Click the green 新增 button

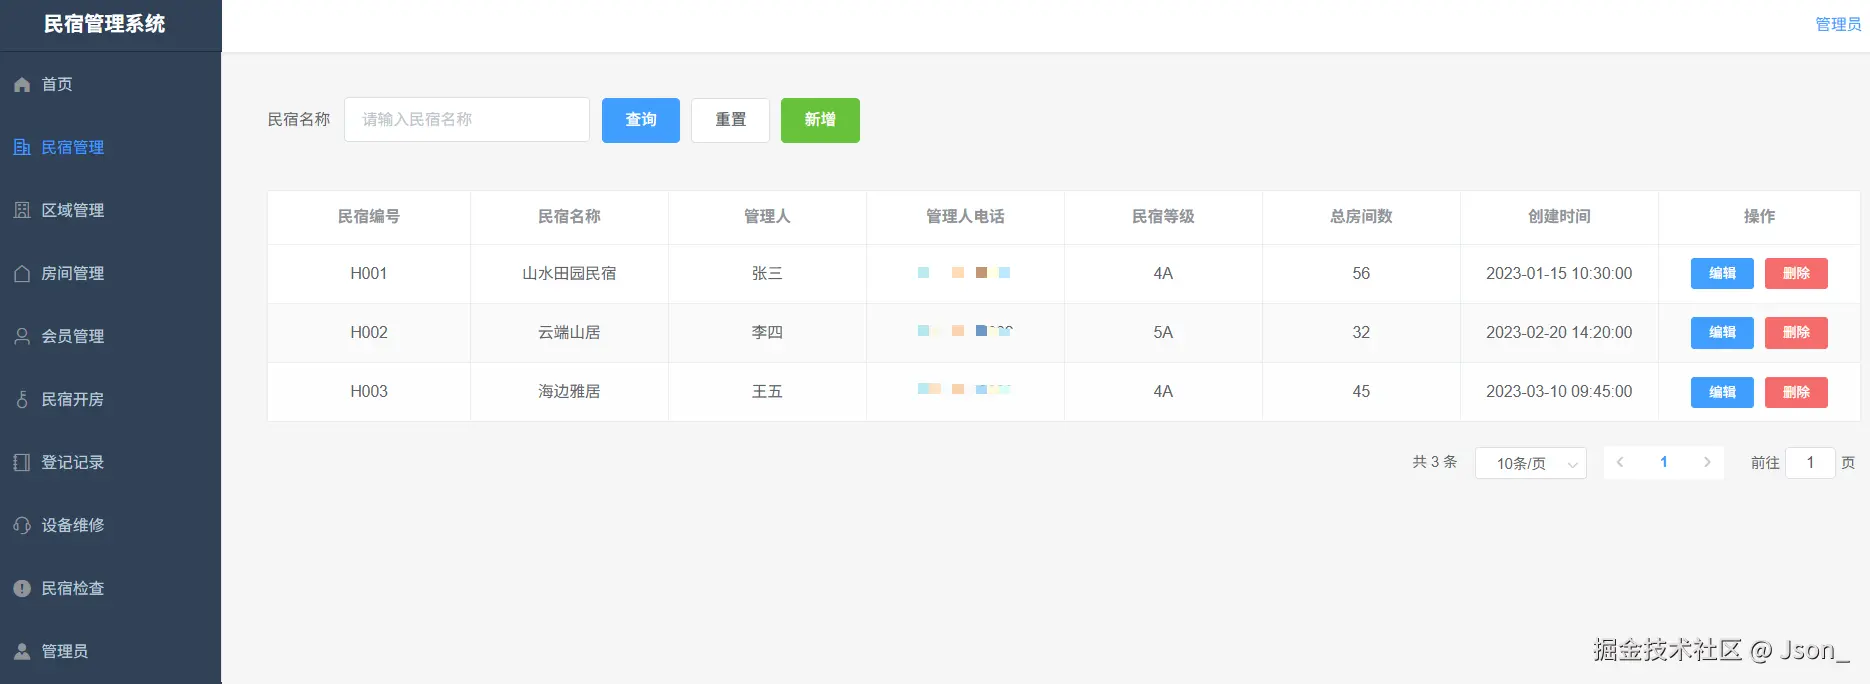coord(820,120)
